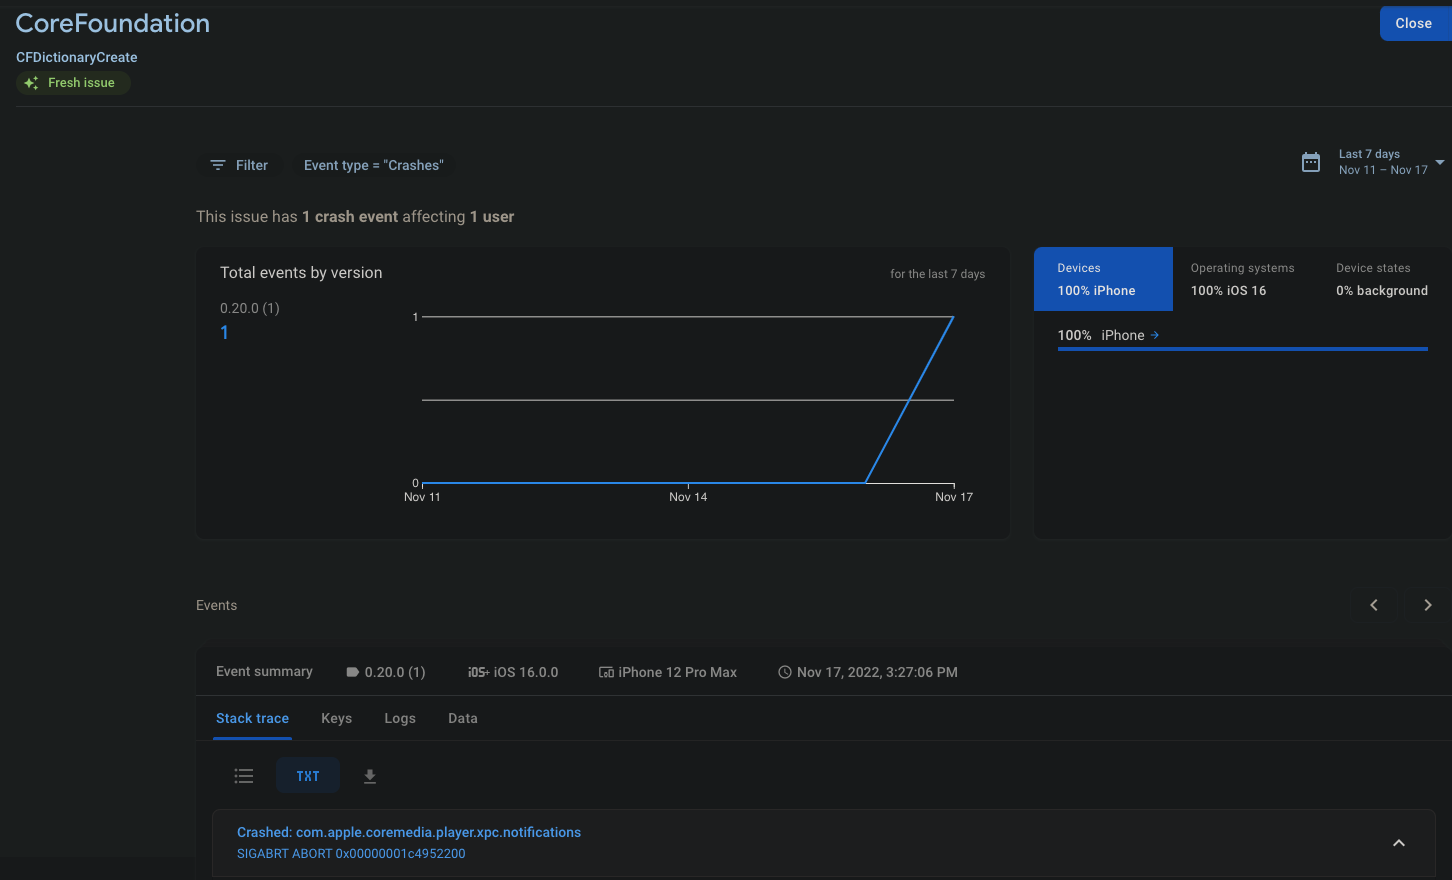Open the date range dropdown
The image size is (1452, 880).
point(1439,162)
